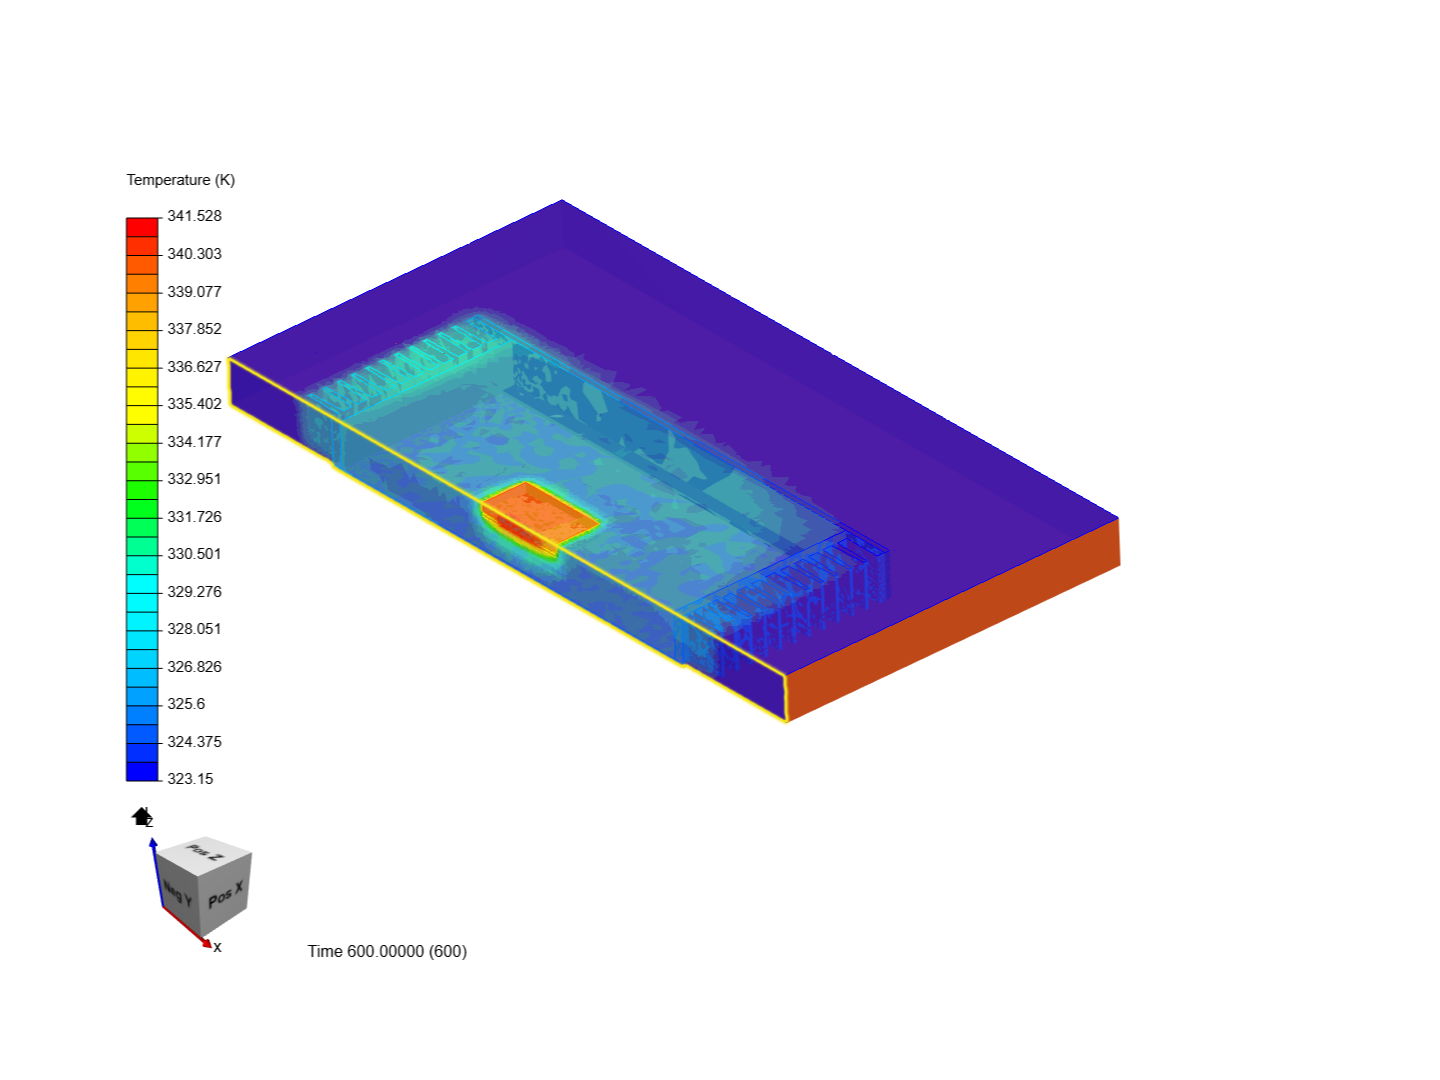
Task: Click the 340.303 legend value
Action: pos(194,254)
